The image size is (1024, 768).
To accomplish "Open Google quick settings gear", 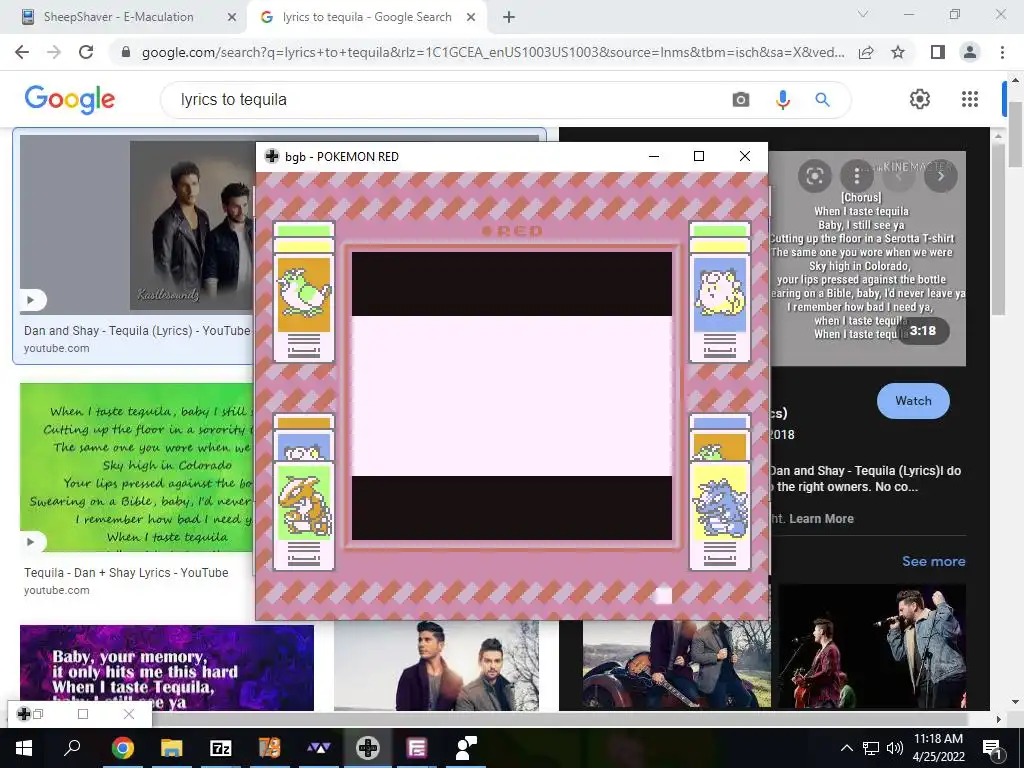I will tap(920, 99).
